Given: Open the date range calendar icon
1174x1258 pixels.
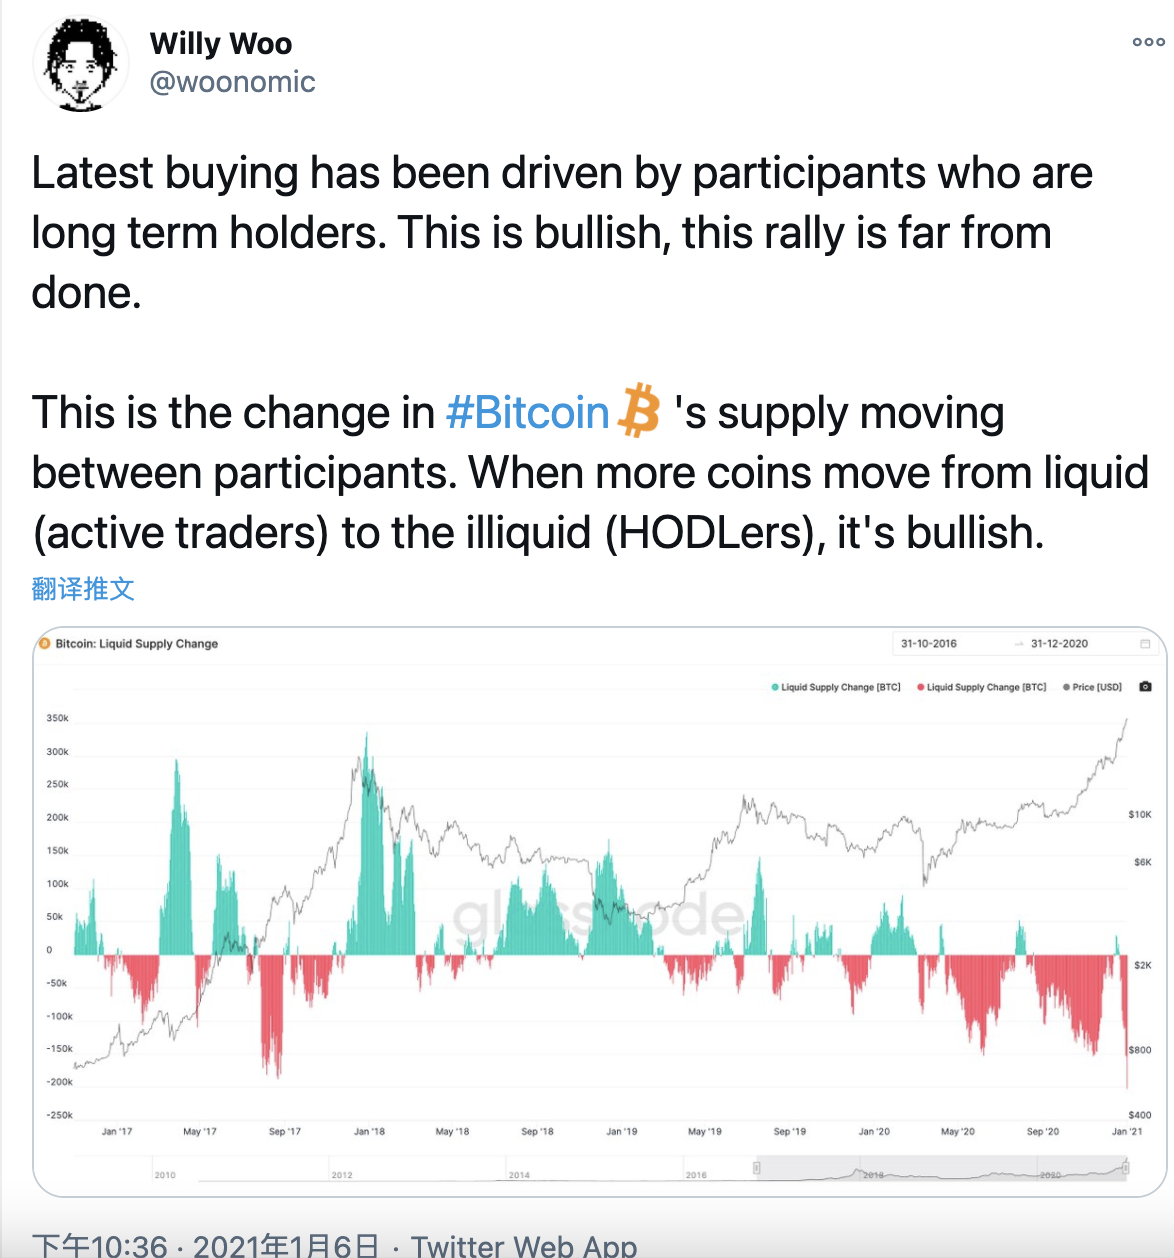Looking at the screenshot, I should pos(1145,643).
